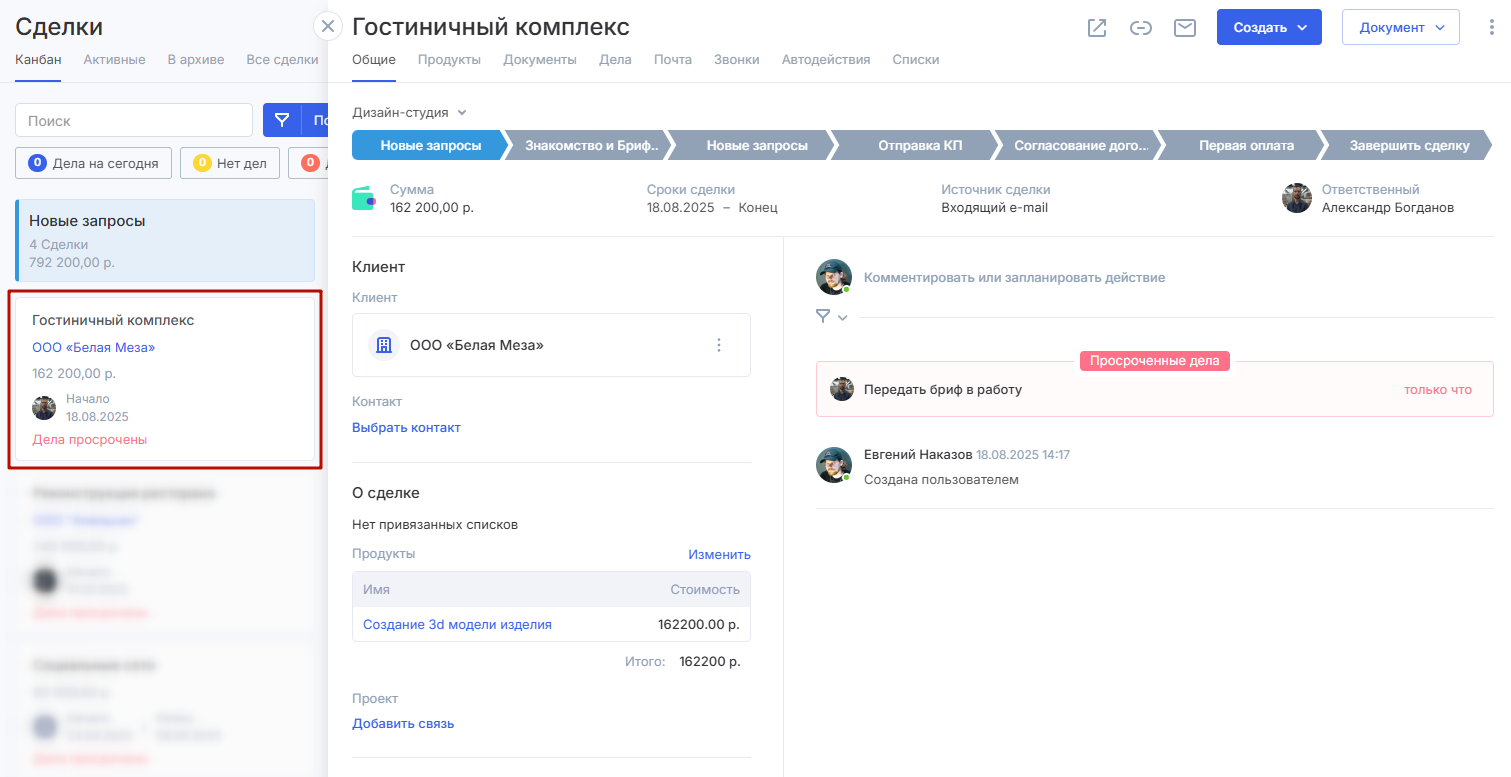Click 'Изменить' link for products
This screenshot has height=777, width=1511.
coord(718,555)
